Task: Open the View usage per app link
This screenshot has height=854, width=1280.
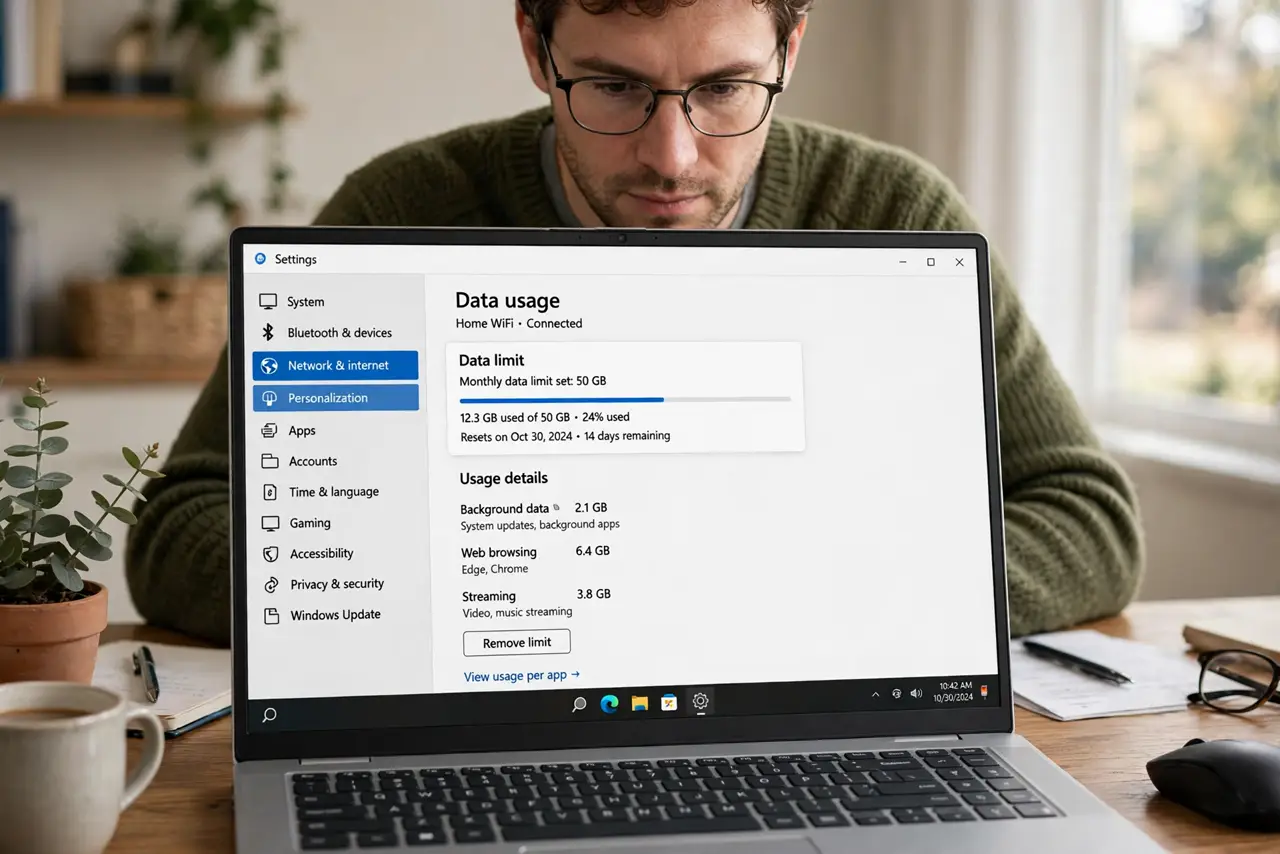Action: tap(522, 676)
